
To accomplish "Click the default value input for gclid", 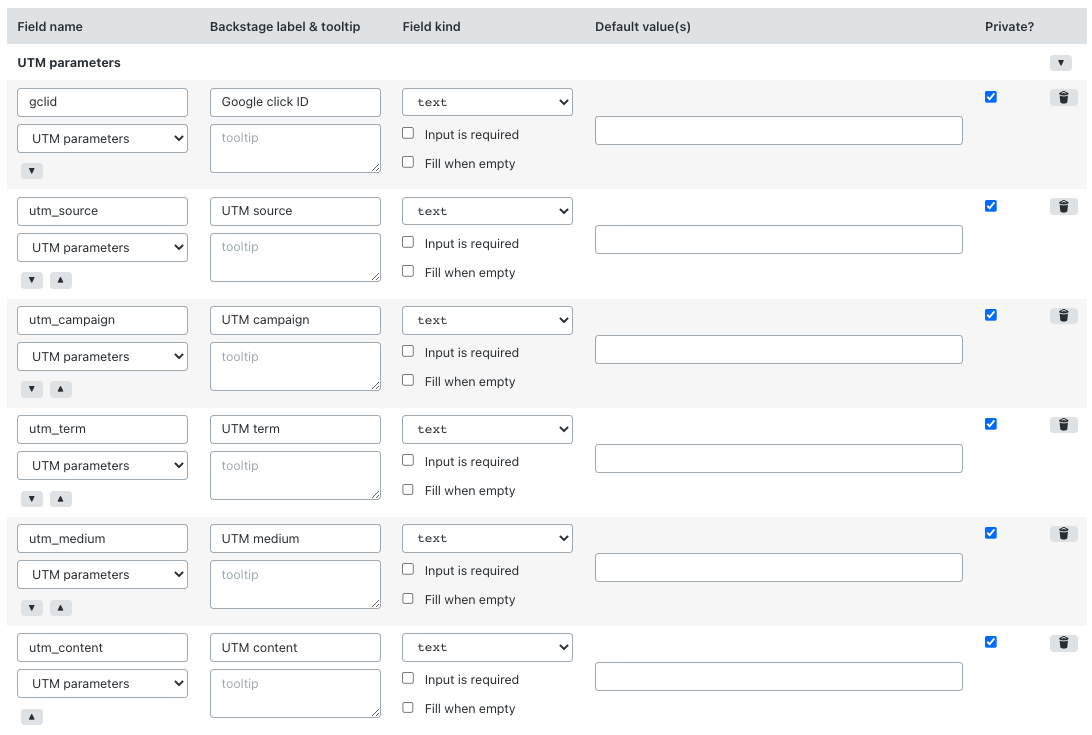I will (779, 130).
